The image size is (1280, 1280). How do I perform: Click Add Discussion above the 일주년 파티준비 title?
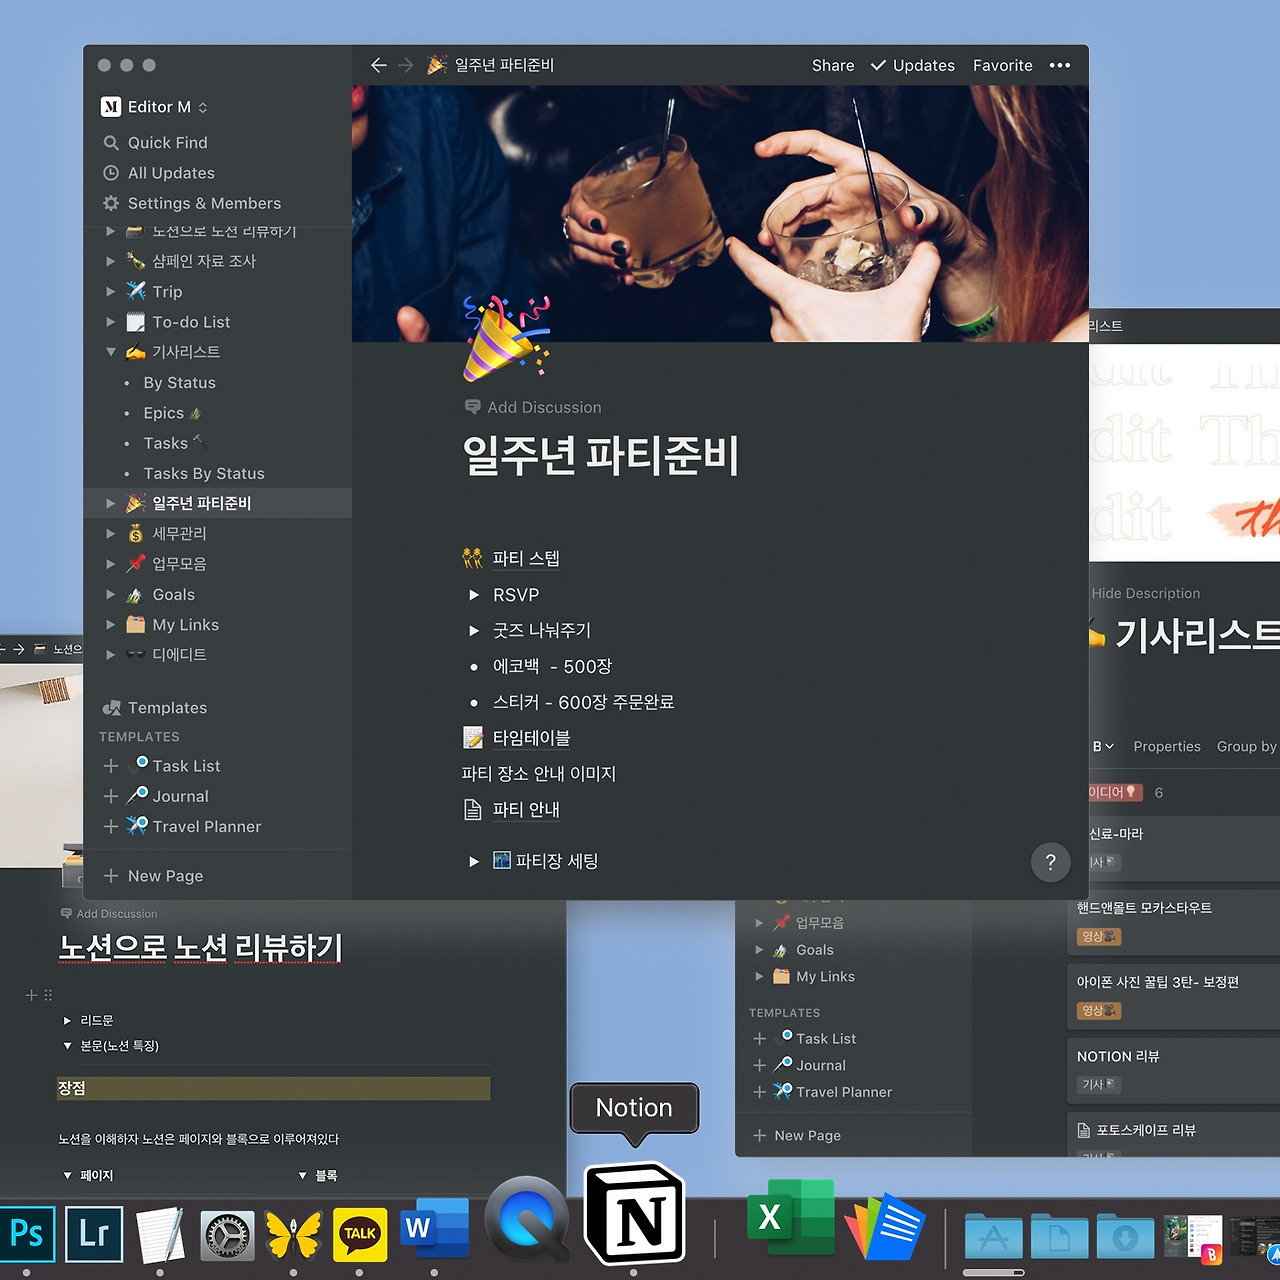click(x=533, y=407)
